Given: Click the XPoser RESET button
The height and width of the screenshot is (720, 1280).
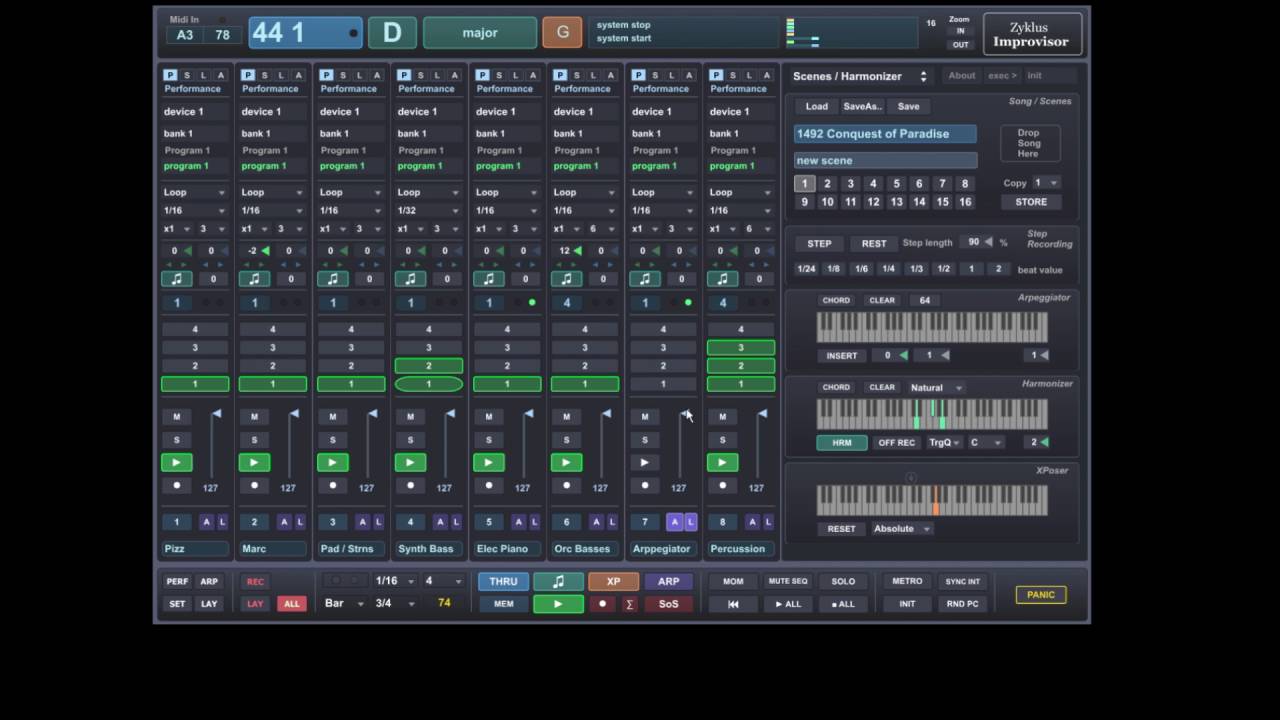Looking at the screenshot, I should tap(841, 529).
